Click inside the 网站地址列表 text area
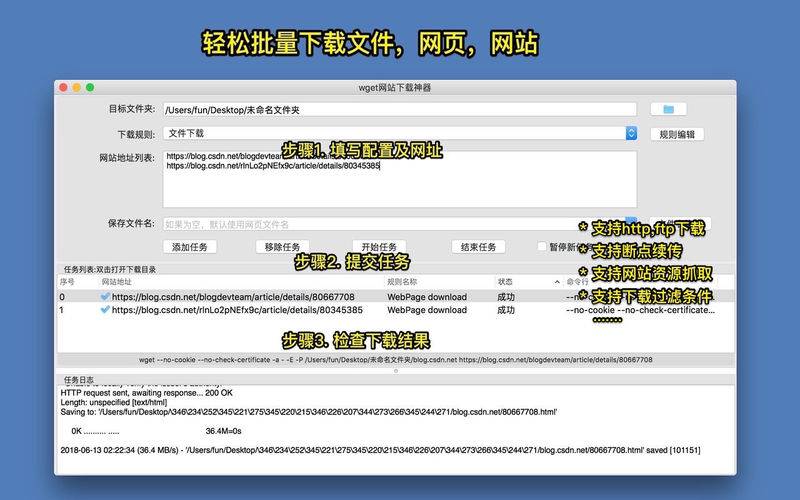 400,179
